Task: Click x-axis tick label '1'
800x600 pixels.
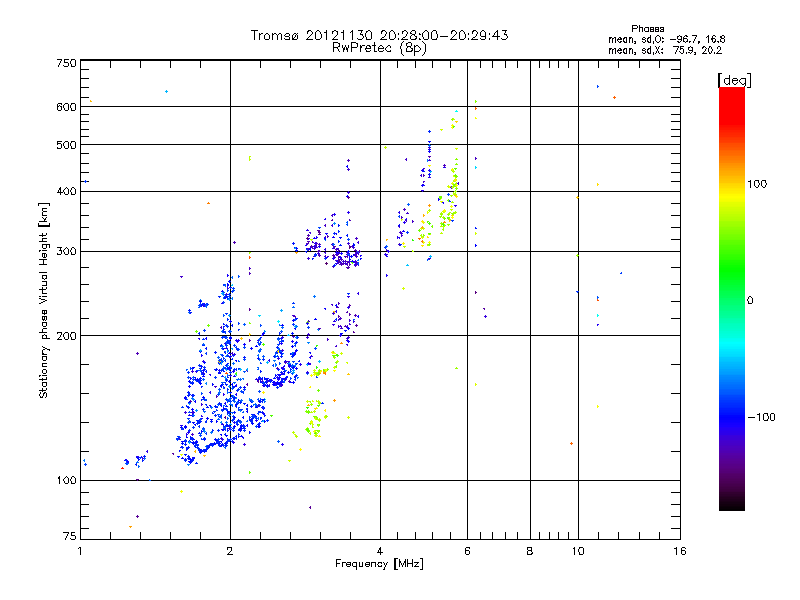Action: coord(80,551)
